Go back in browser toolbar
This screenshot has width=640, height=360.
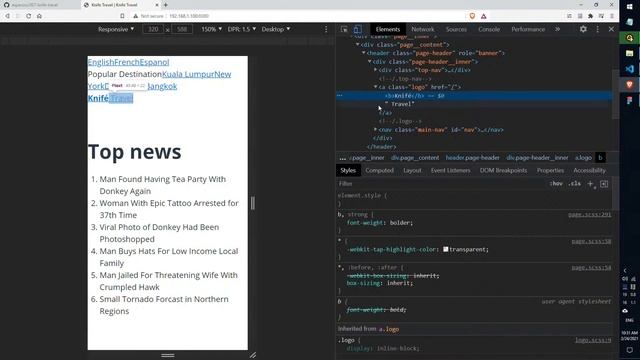[x=7, y=16]
